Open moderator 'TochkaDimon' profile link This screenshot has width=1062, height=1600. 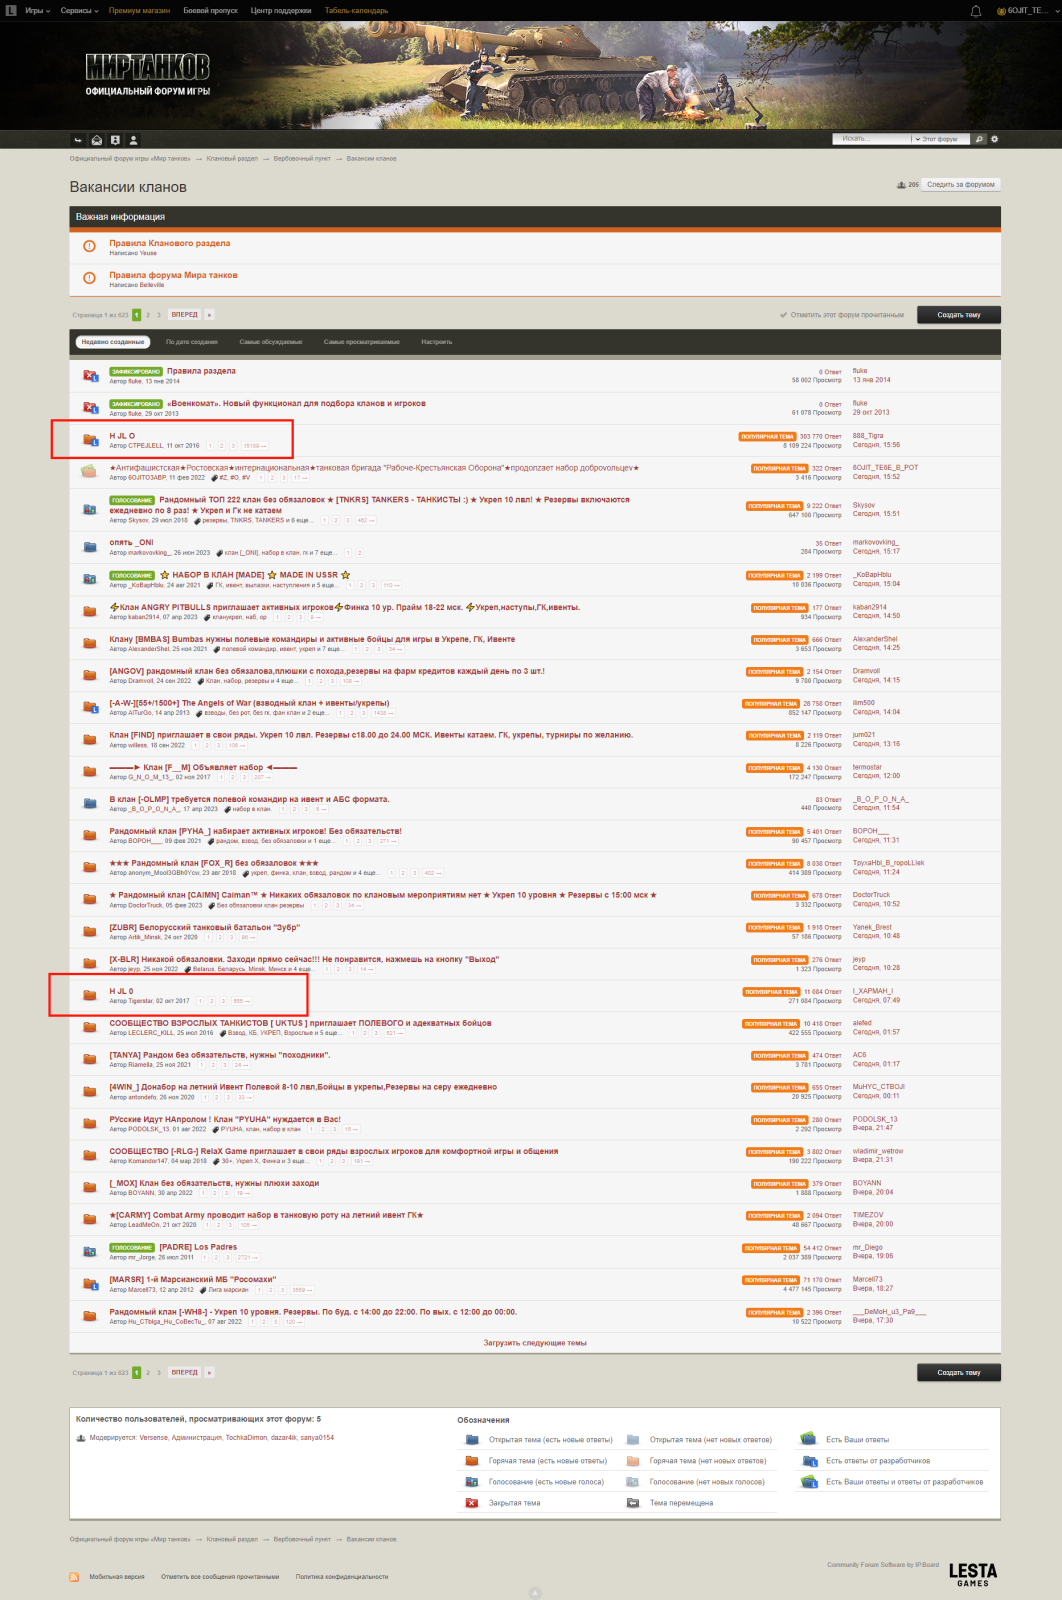pyautogui.click(x=246, y=1438)
